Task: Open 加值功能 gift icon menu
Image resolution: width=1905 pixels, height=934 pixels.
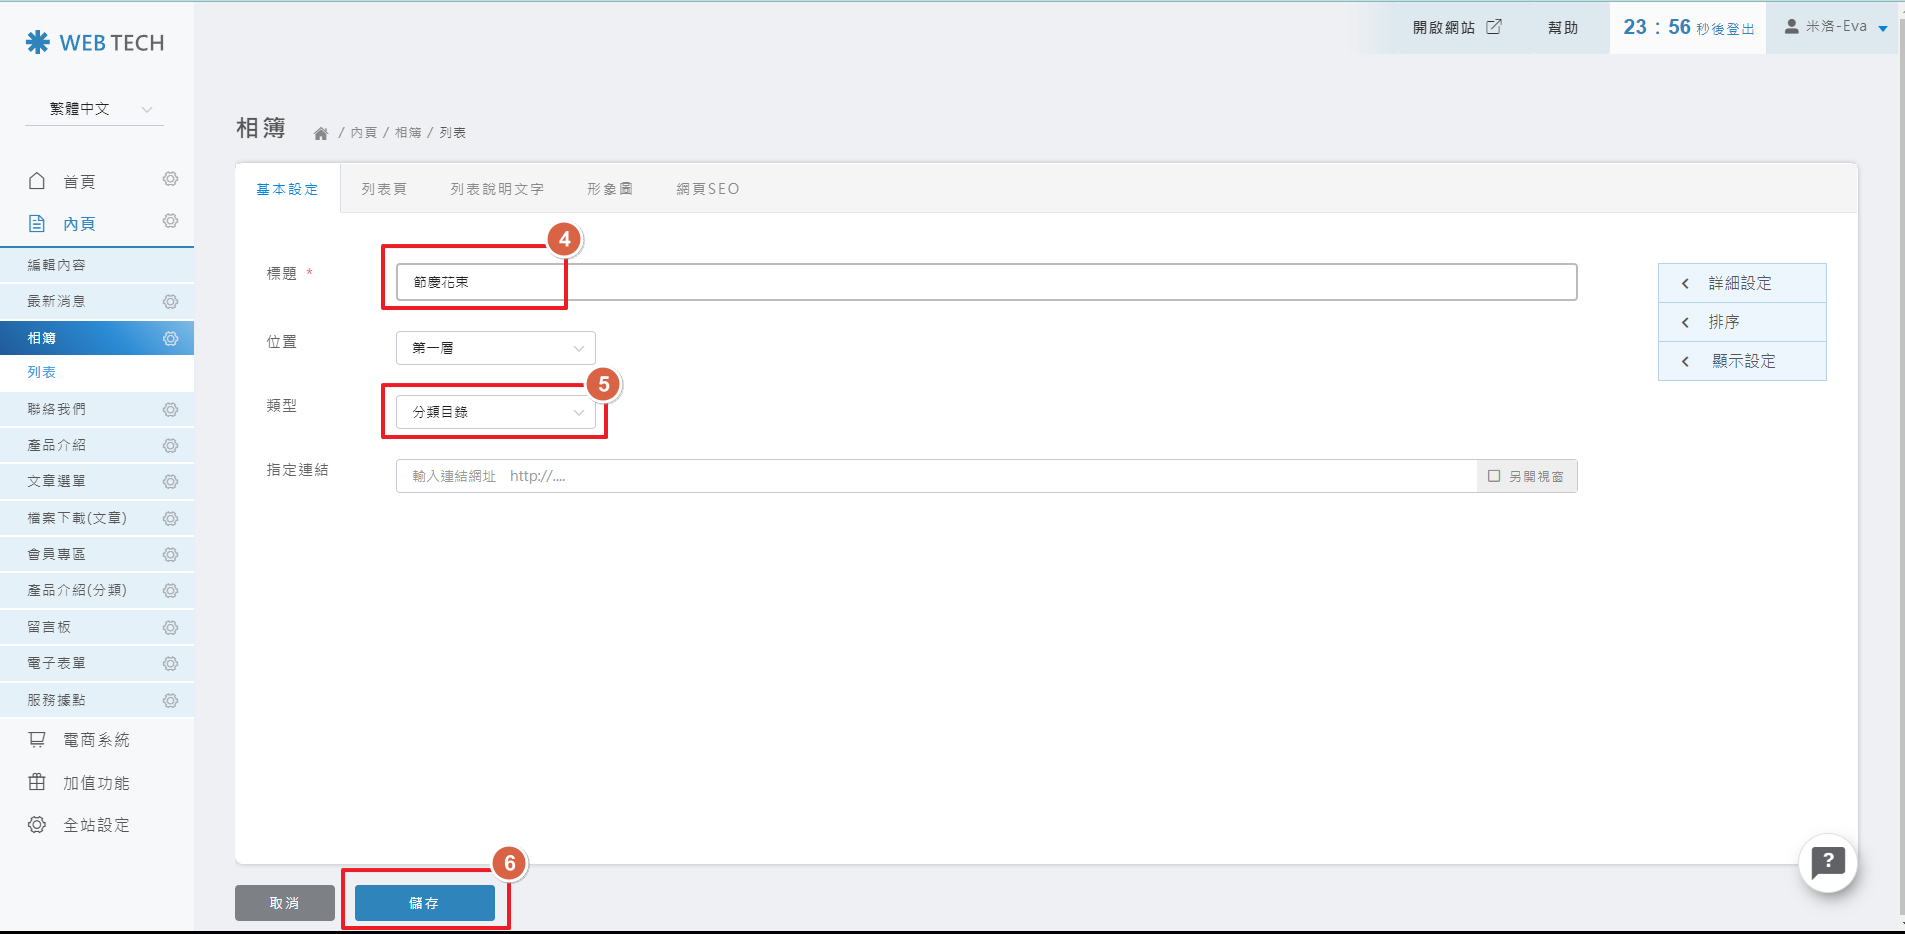Action: 96,783
